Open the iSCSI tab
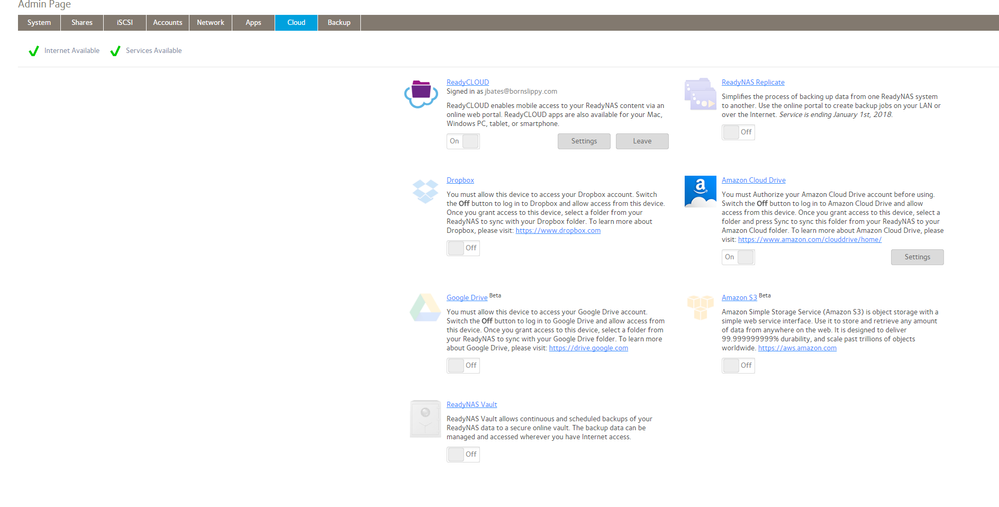 [x=125, y=22]
